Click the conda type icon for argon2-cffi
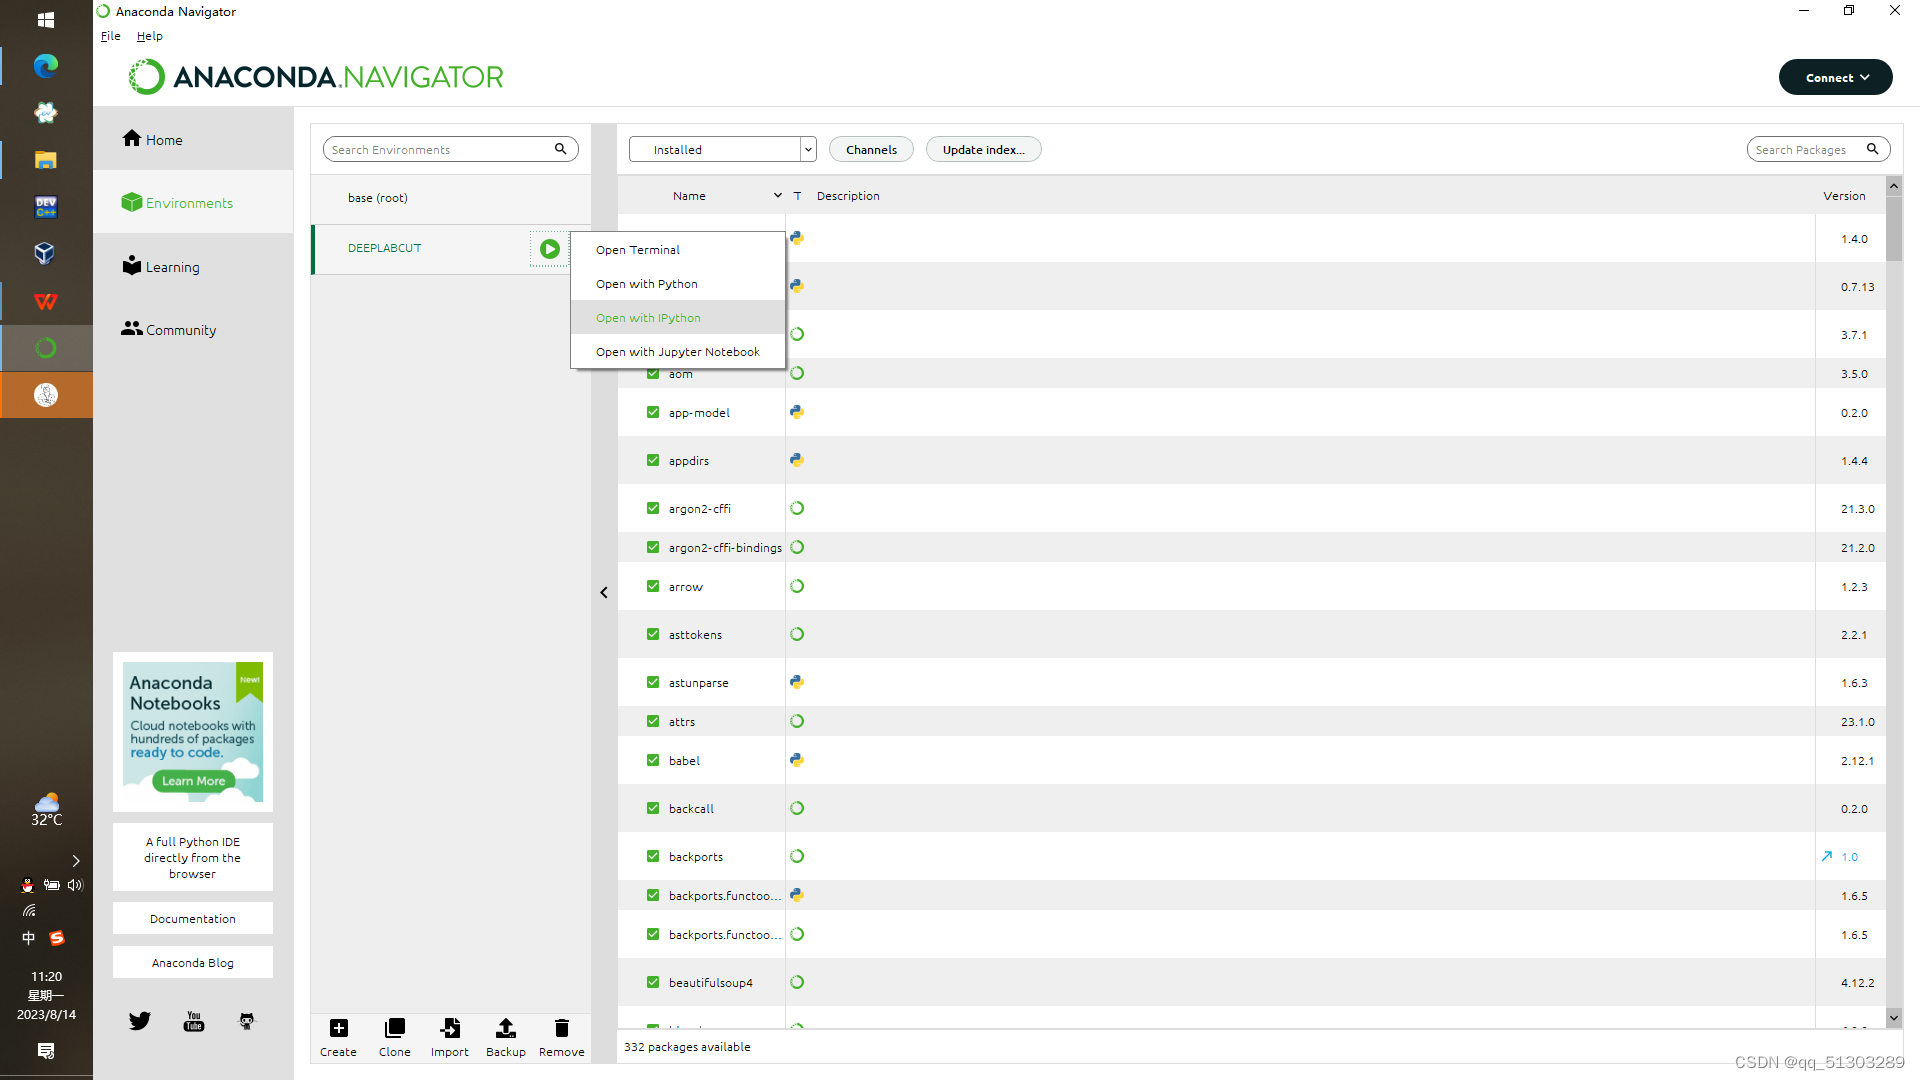The image size is (1920, 1080). (x=797, y=508)
